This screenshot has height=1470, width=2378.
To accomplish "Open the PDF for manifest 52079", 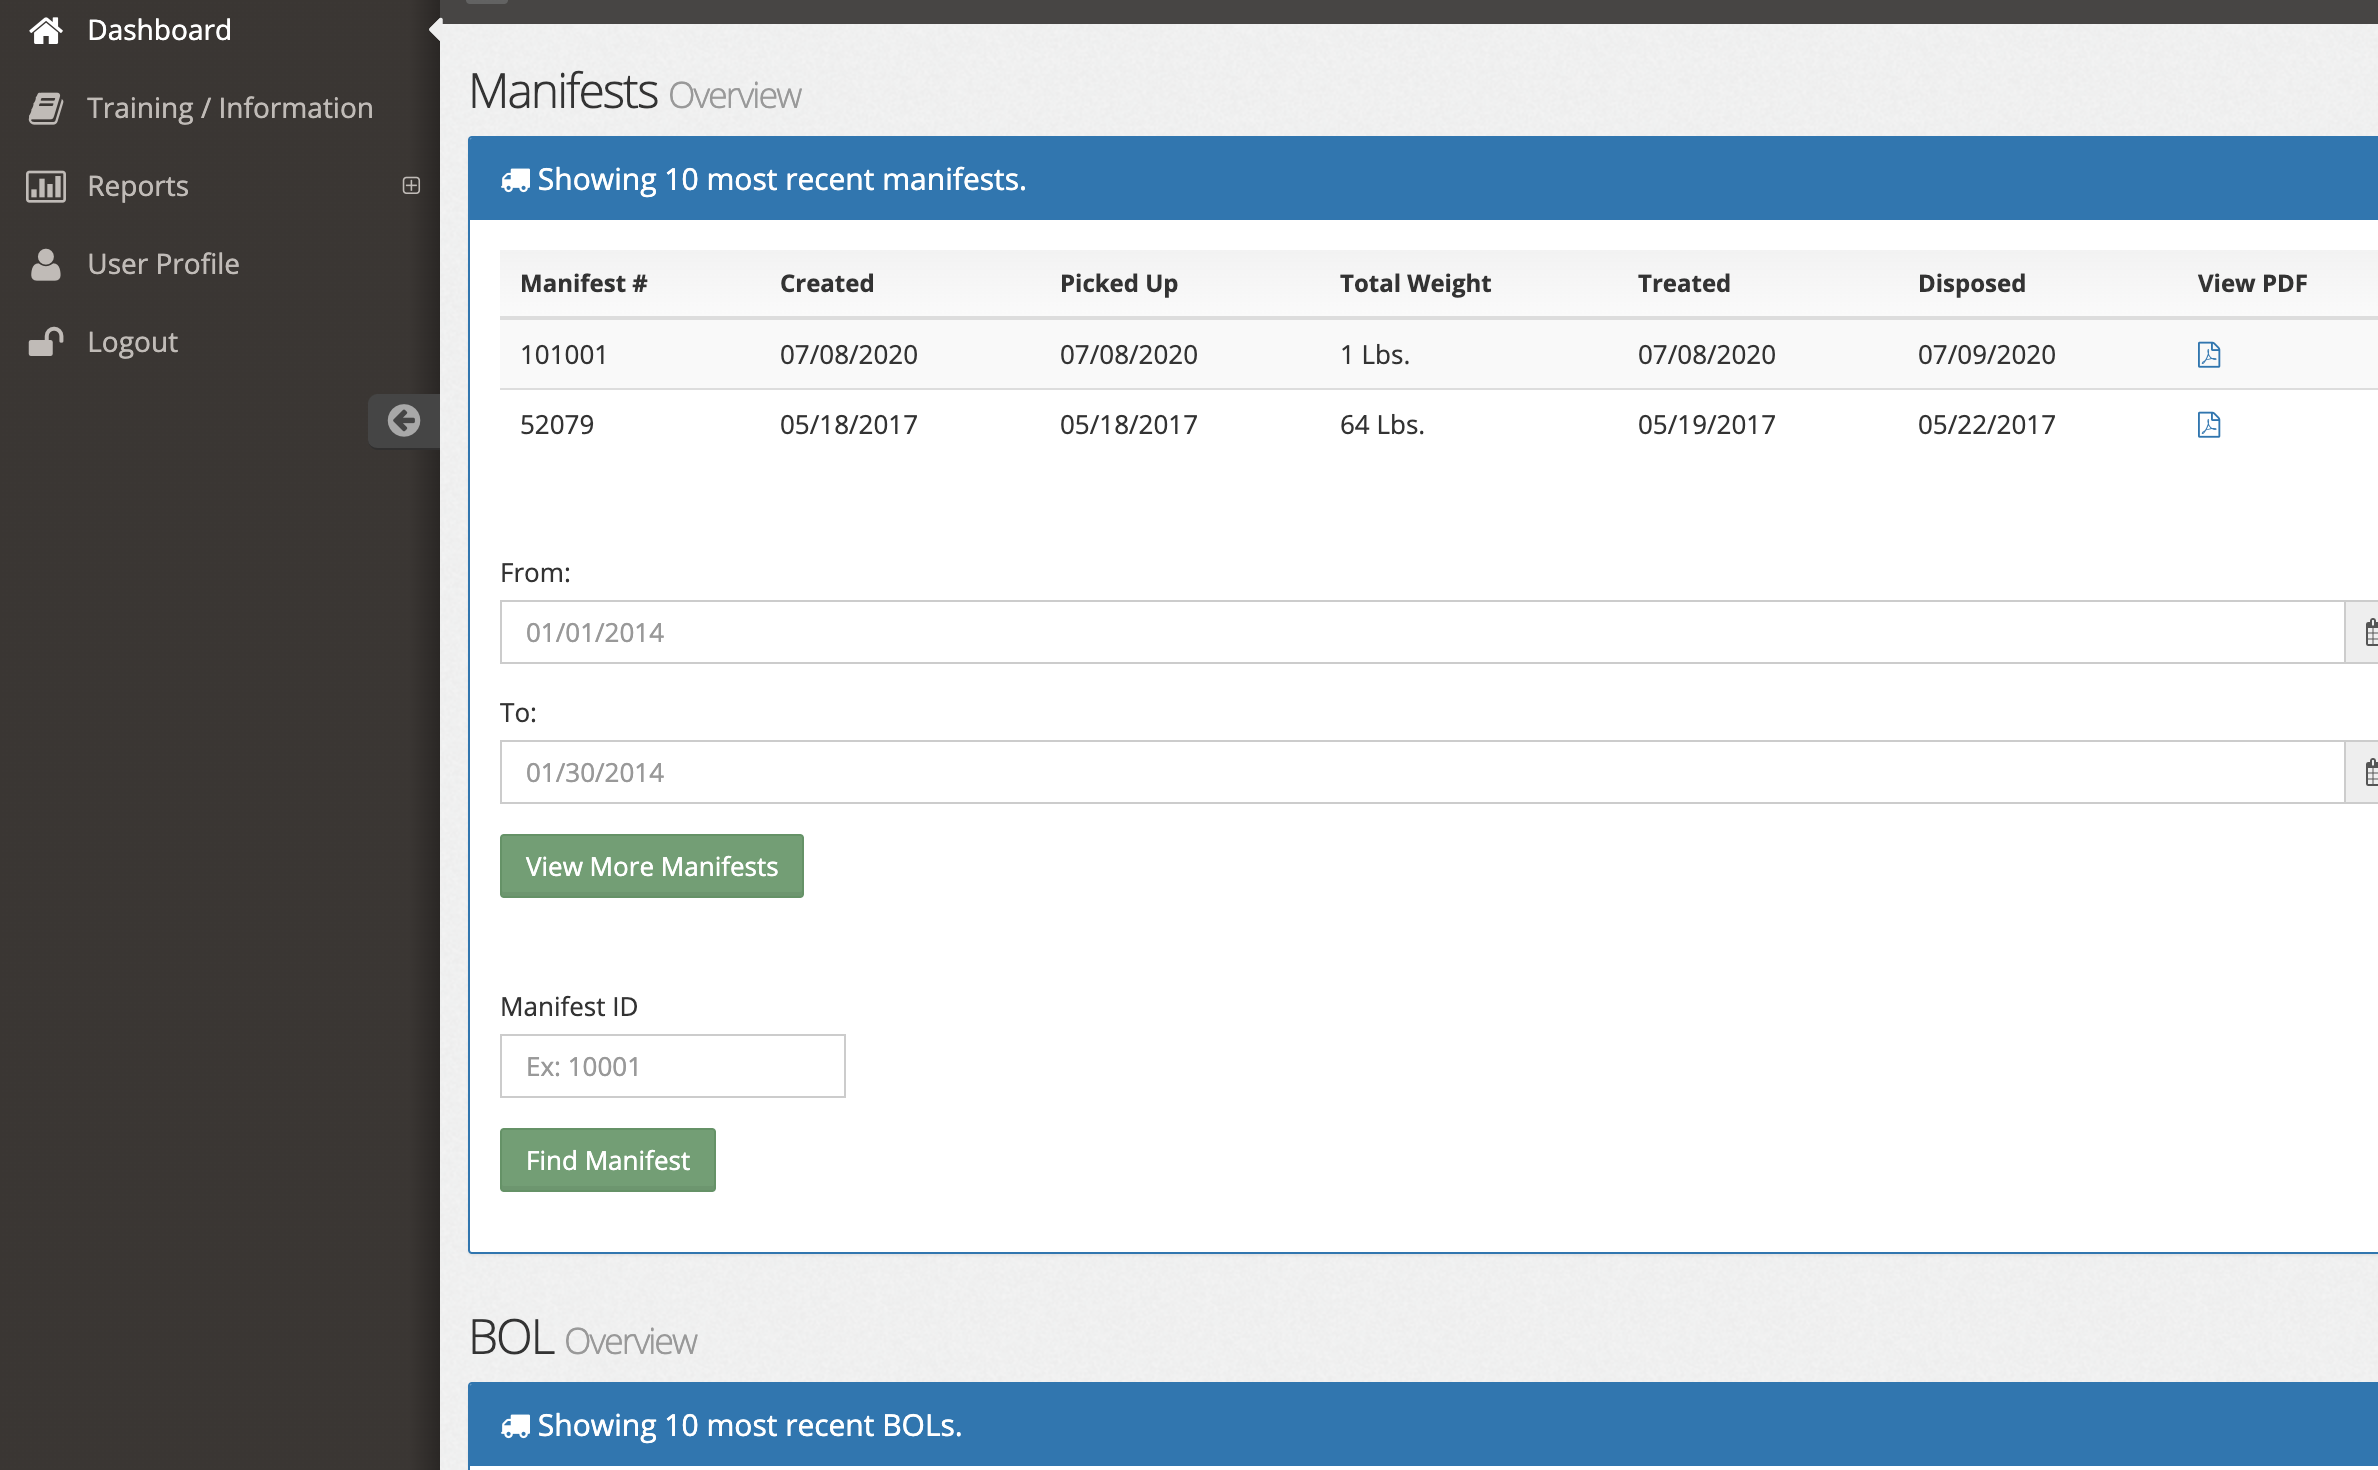I will coord(2209,425).
